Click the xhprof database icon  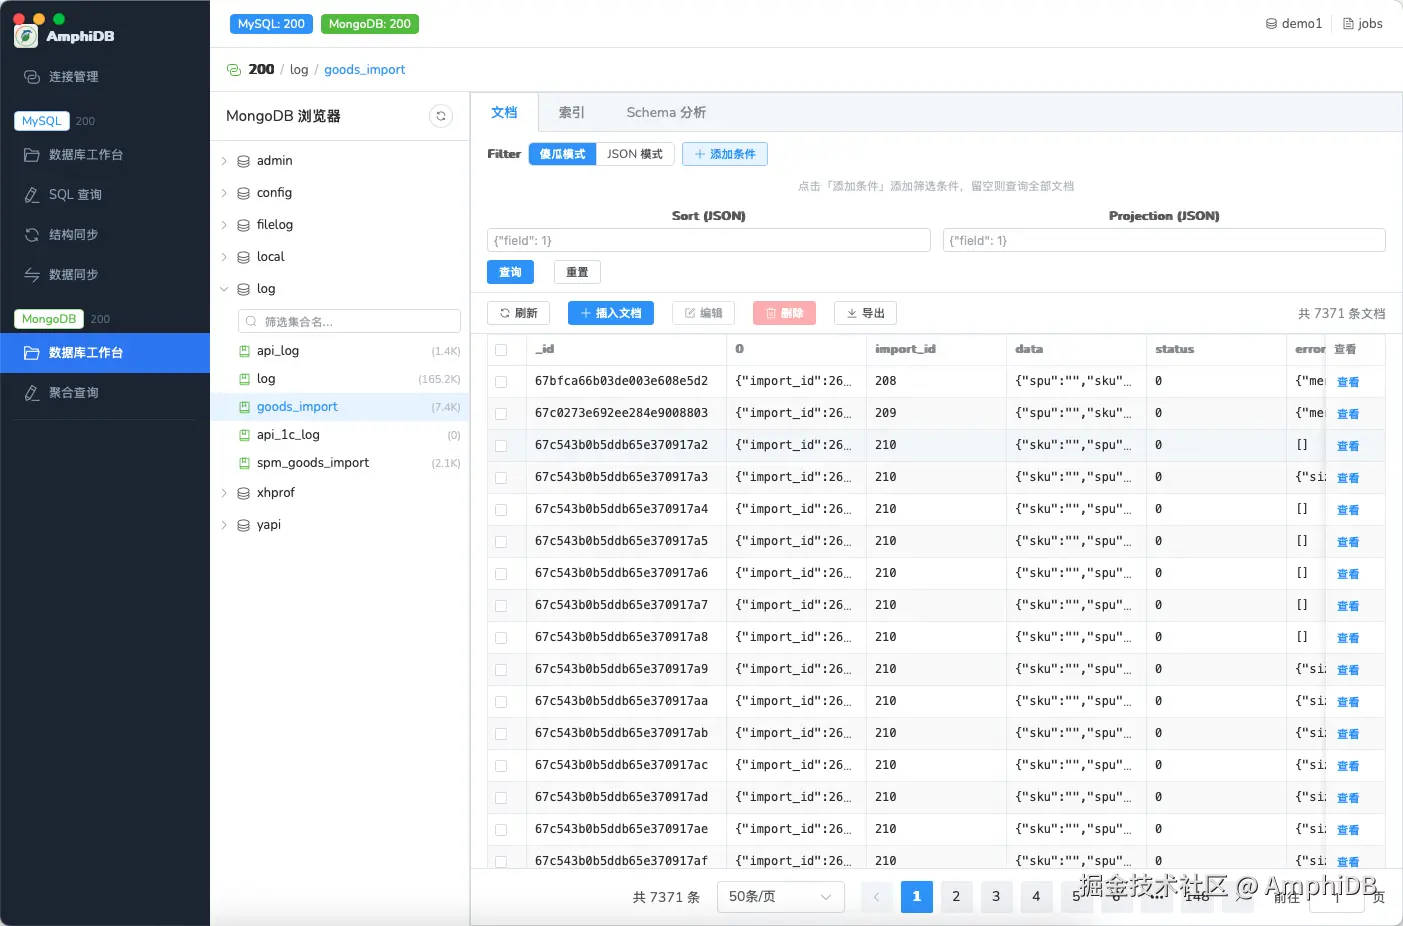(x=243, y=493)
